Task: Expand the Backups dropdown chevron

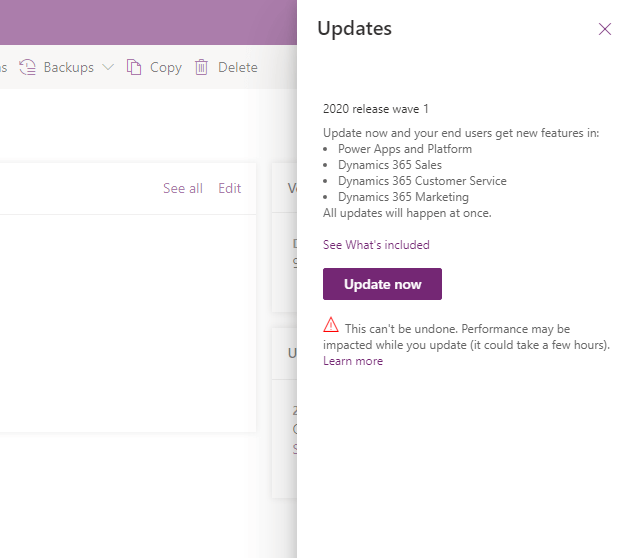Action: tap(108, 67)
